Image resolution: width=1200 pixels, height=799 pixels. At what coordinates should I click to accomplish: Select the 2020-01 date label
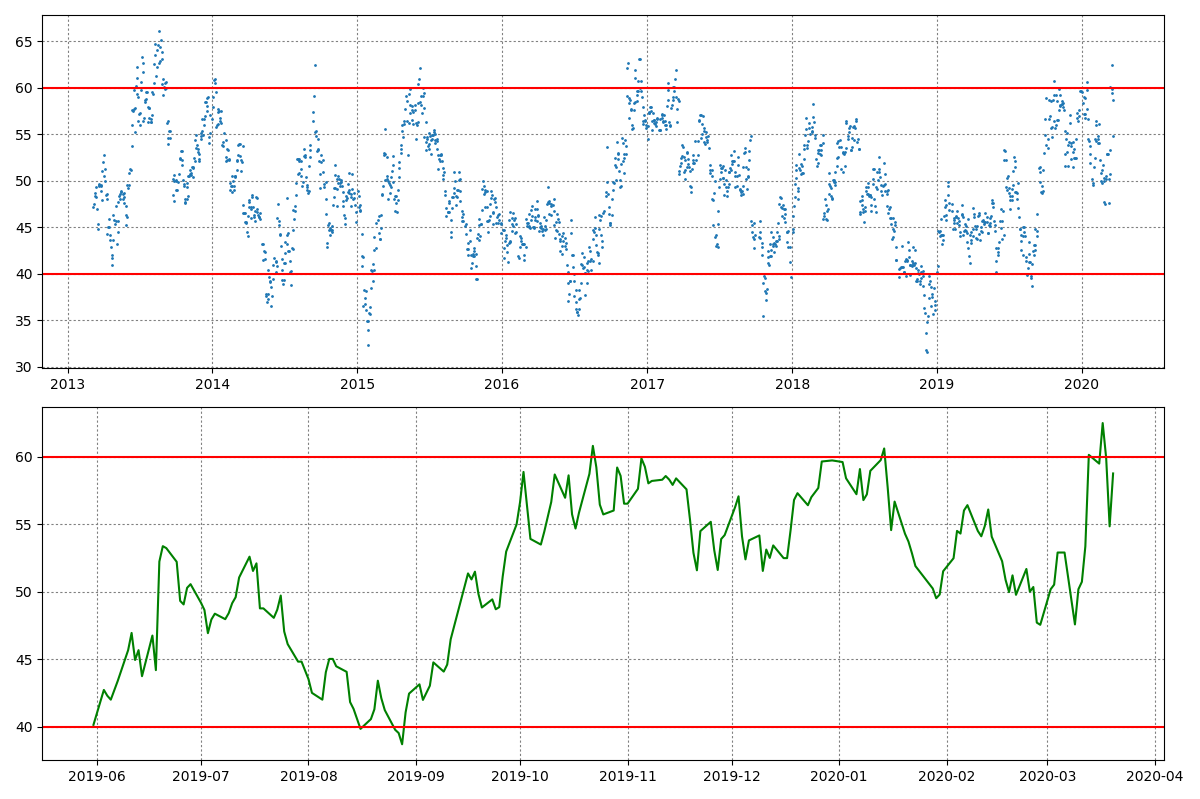click(839, 776)
